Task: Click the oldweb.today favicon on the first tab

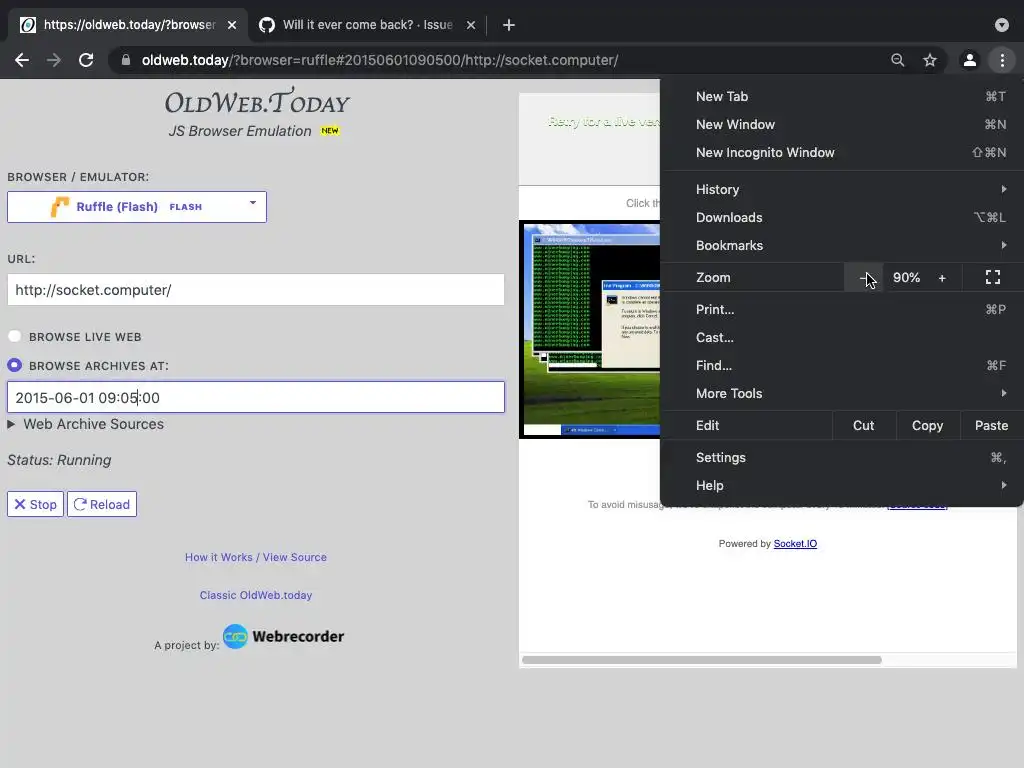Action: 28,25
